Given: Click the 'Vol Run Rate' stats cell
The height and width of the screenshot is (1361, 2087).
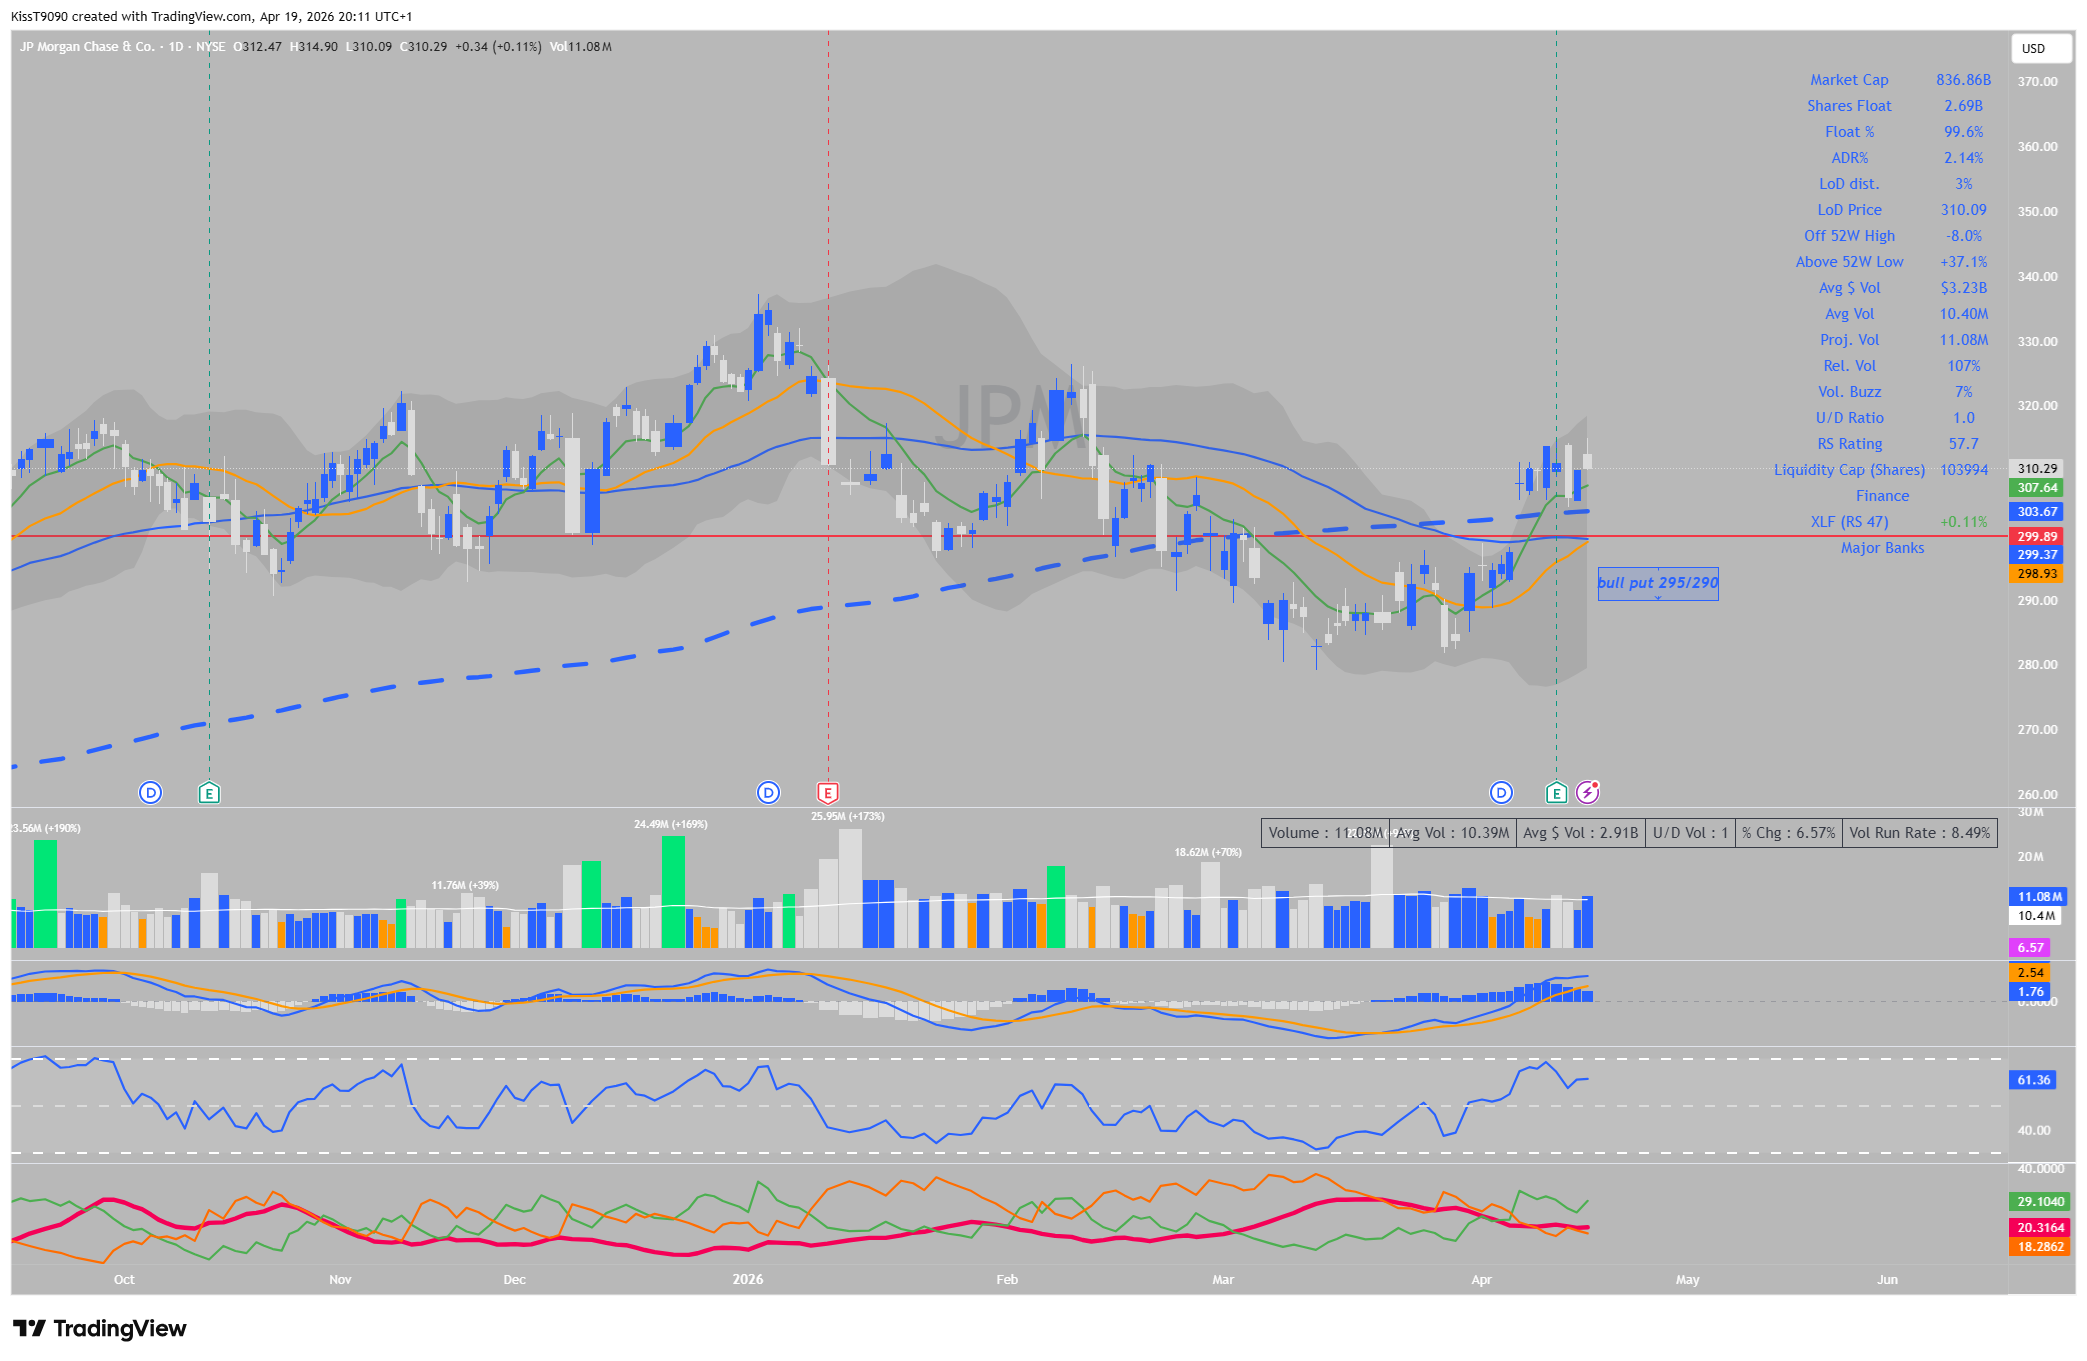Looking at the screenshot, I should [x=1919, y=833].
